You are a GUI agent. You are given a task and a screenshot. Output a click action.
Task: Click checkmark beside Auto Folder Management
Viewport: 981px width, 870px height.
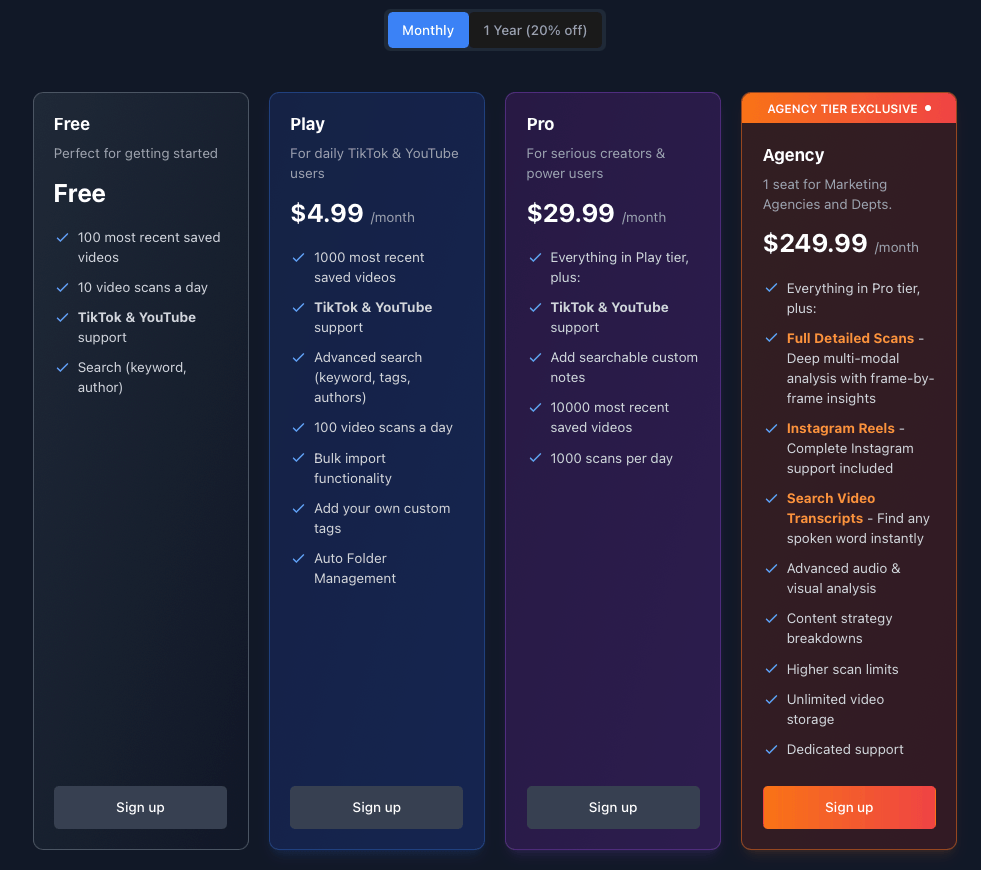pyautogui.click(x=298, y=558)
